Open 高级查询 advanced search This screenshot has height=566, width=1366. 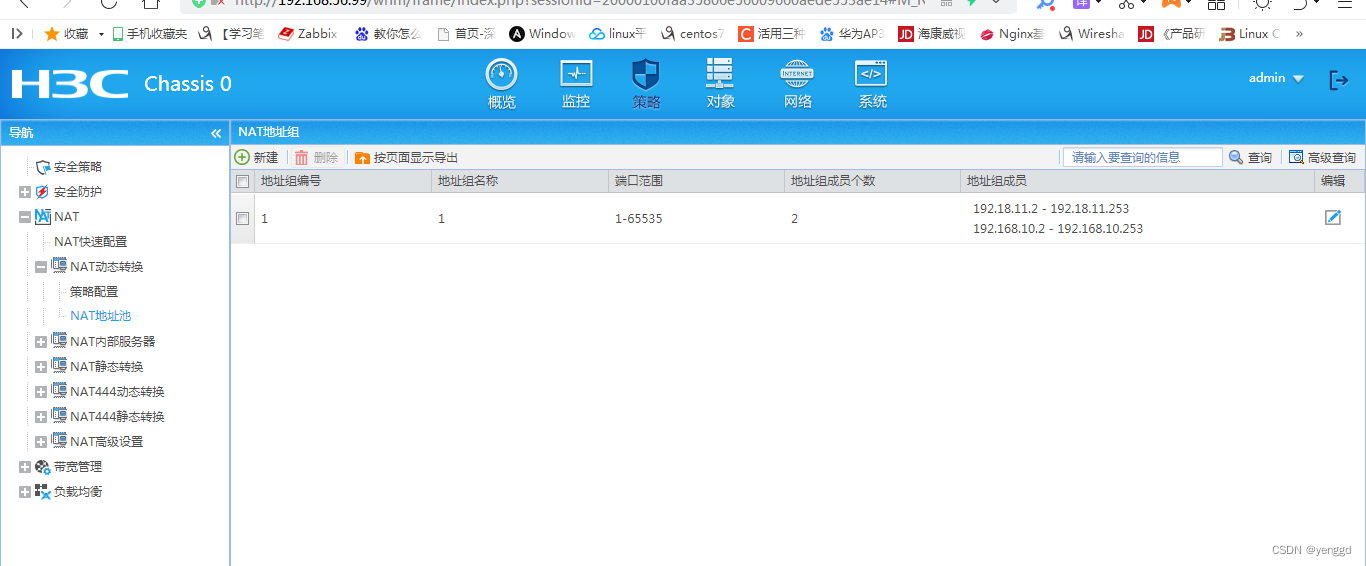1322,157
